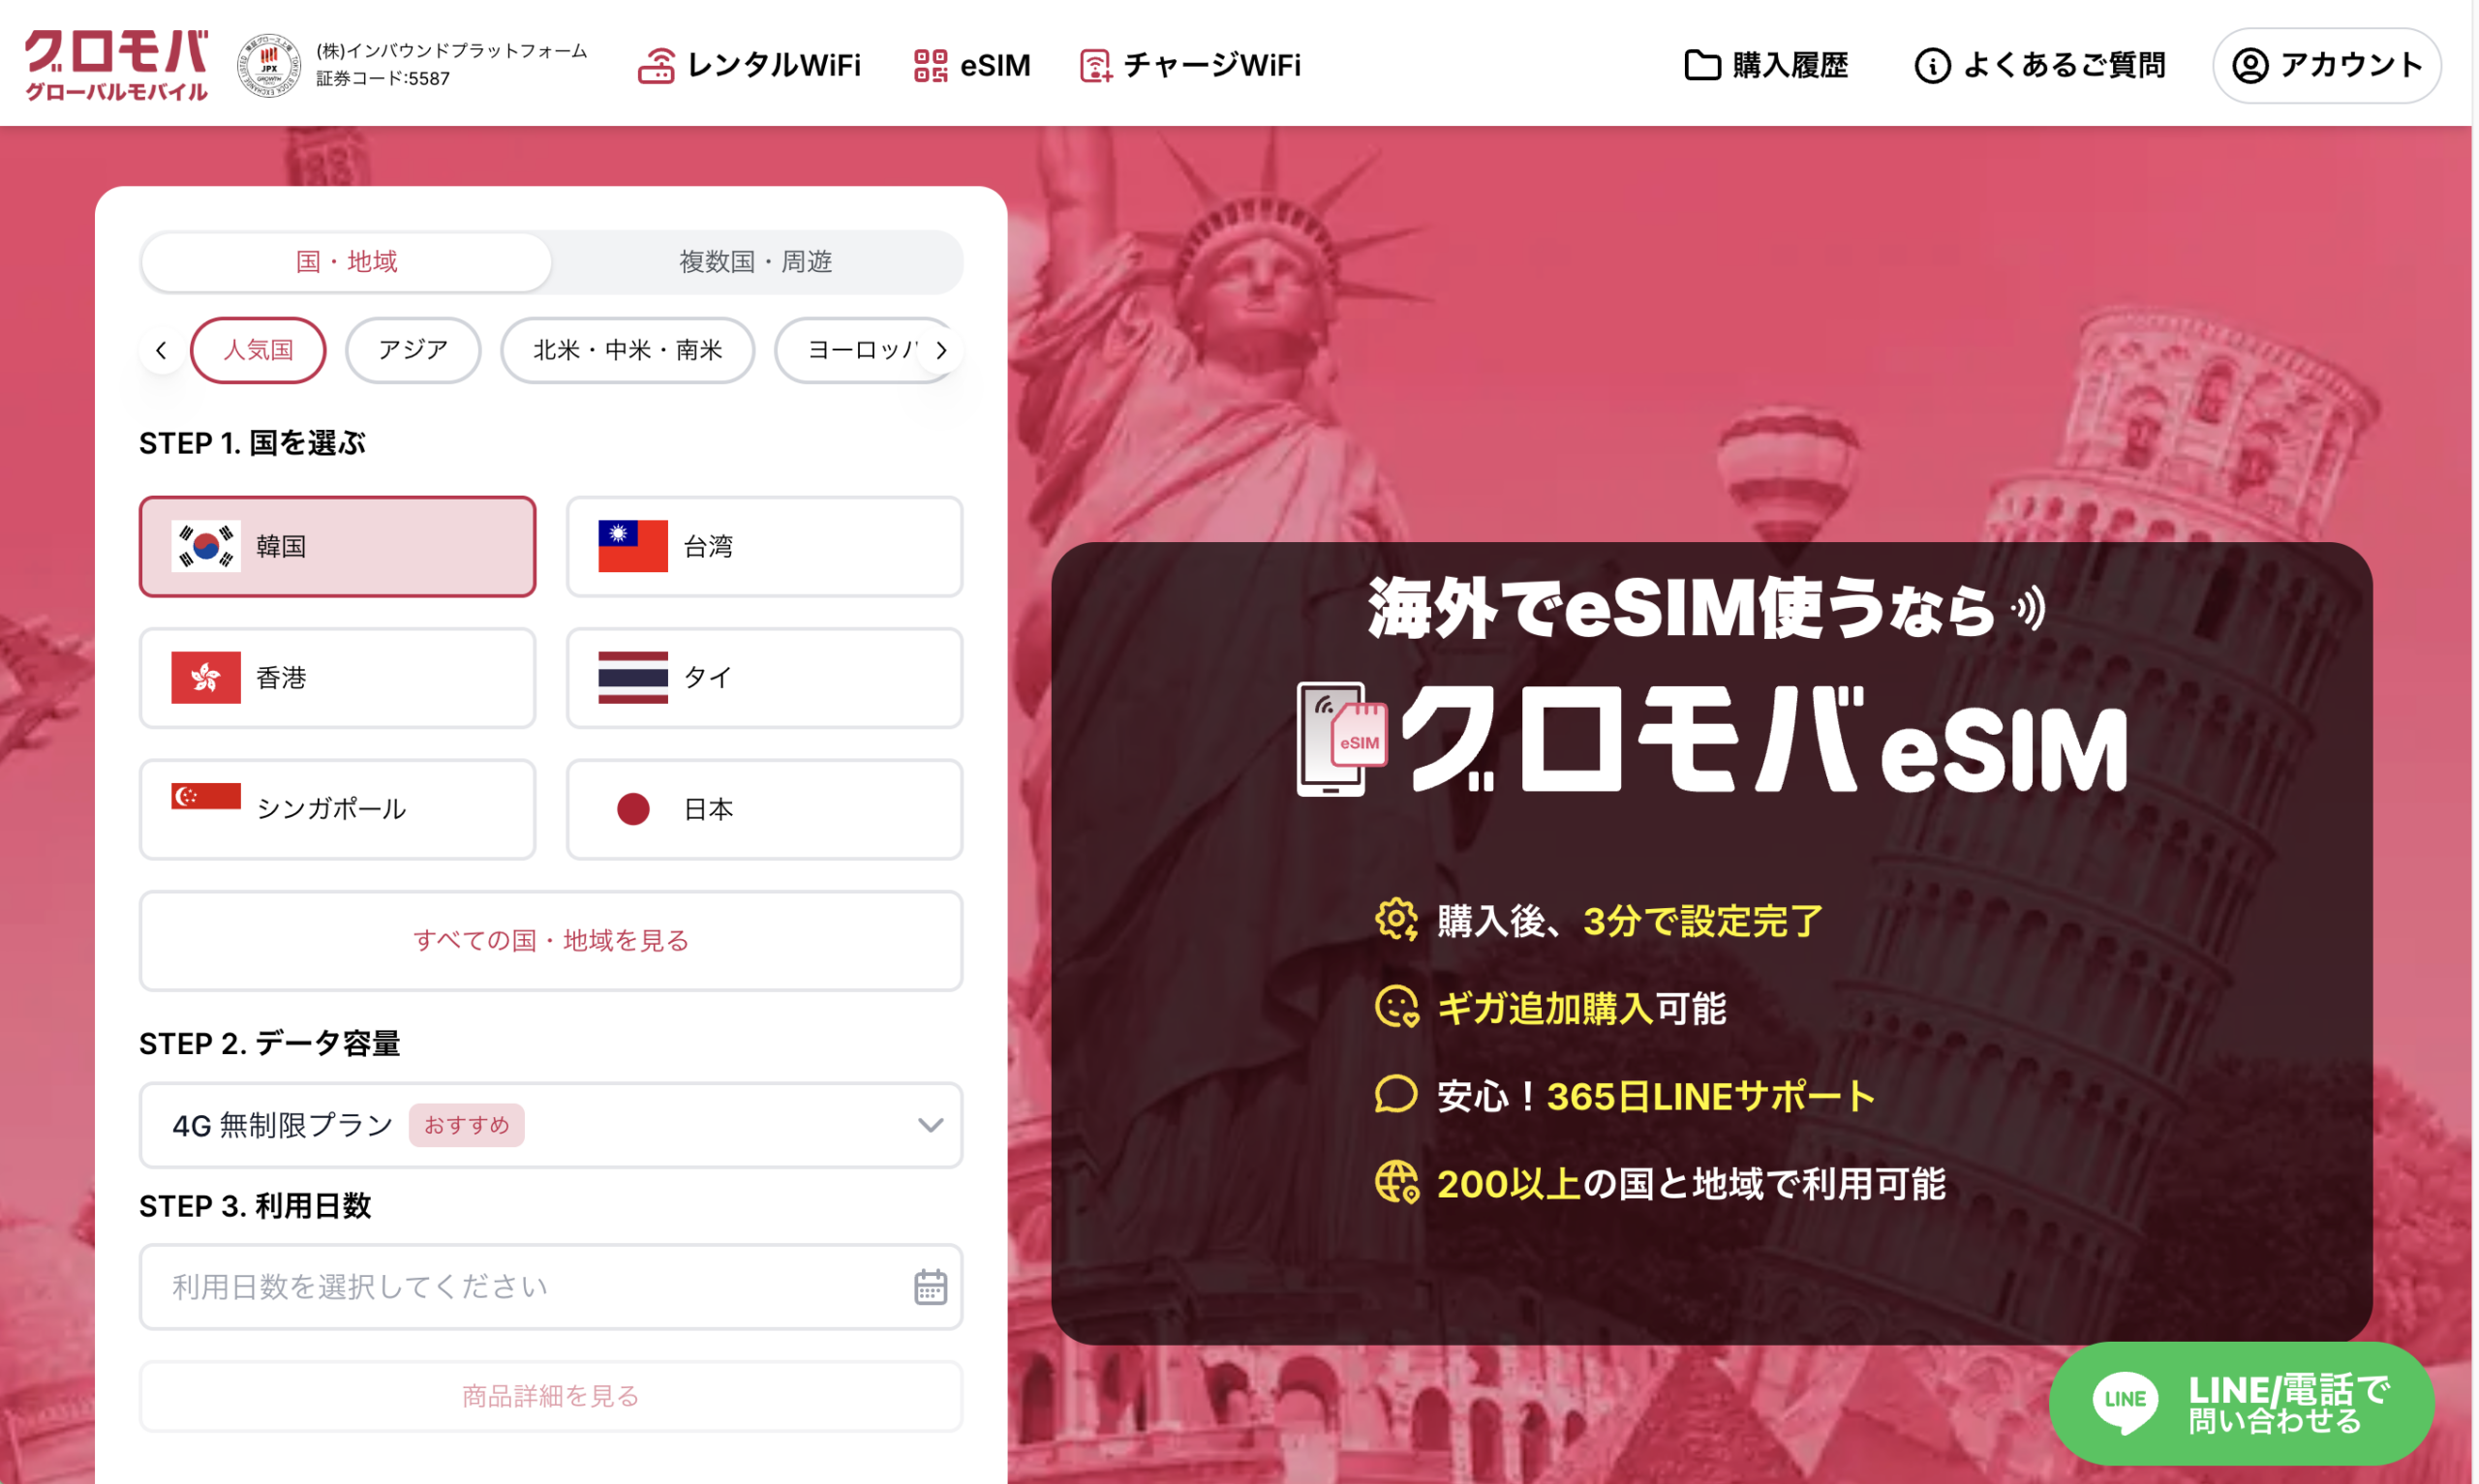Switch to 複数国・周遊 tab
The height and width of the screenshot is (1484, 2479).
tap(755, 262)
